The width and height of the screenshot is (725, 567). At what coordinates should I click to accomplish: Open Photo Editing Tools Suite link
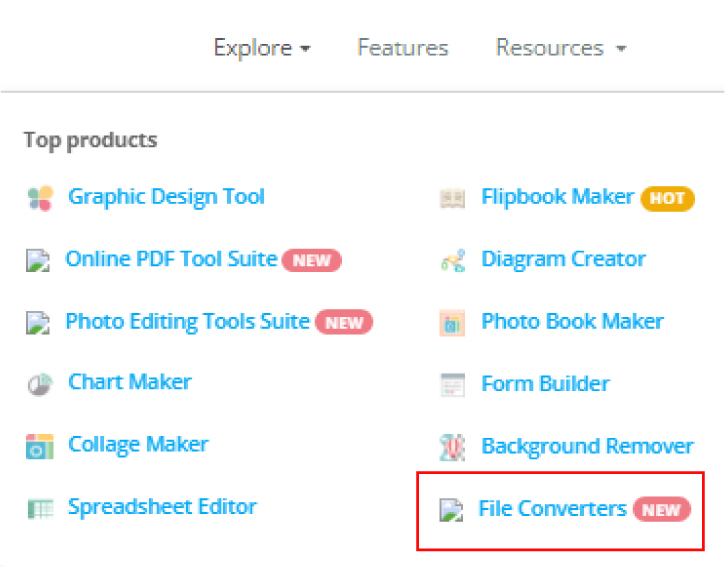coord(187,321)
